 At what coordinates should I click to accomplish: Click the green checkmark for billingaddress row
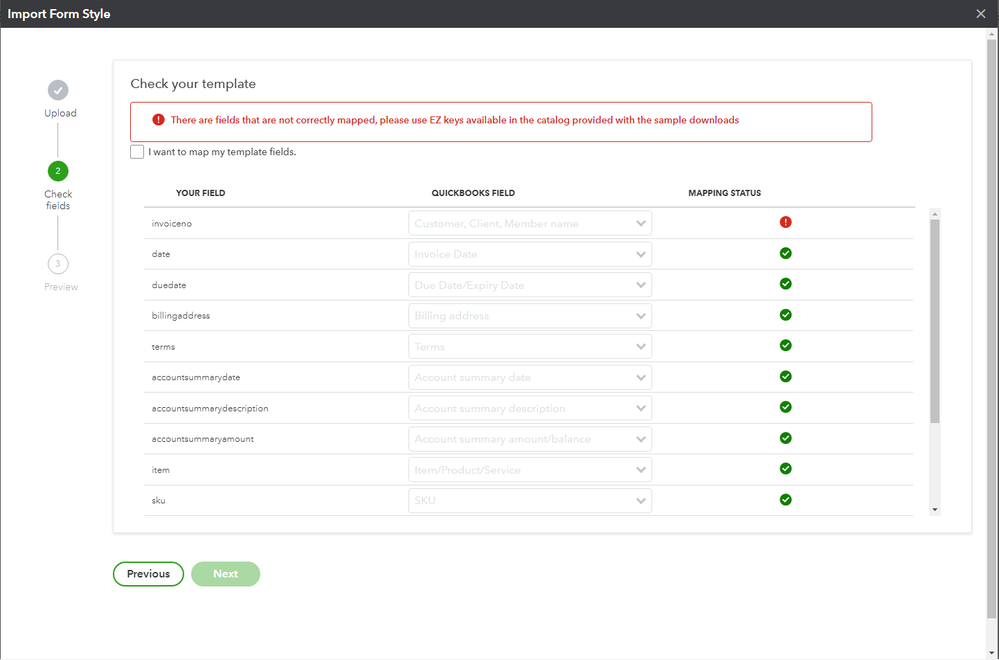(785, 315)
